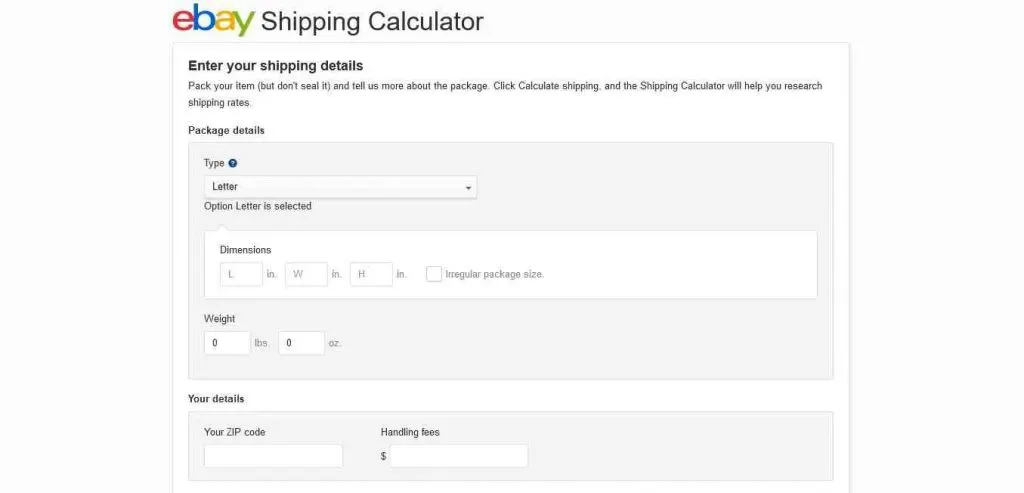Click the Height dimension field

[x=372, y=274]
